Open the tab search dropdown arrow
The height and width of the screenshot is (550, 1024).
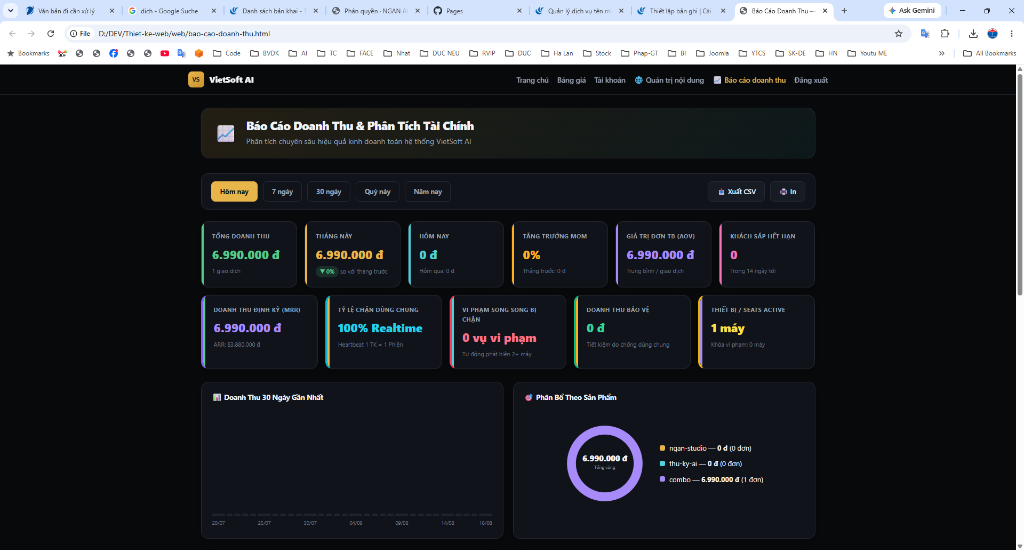10,10
